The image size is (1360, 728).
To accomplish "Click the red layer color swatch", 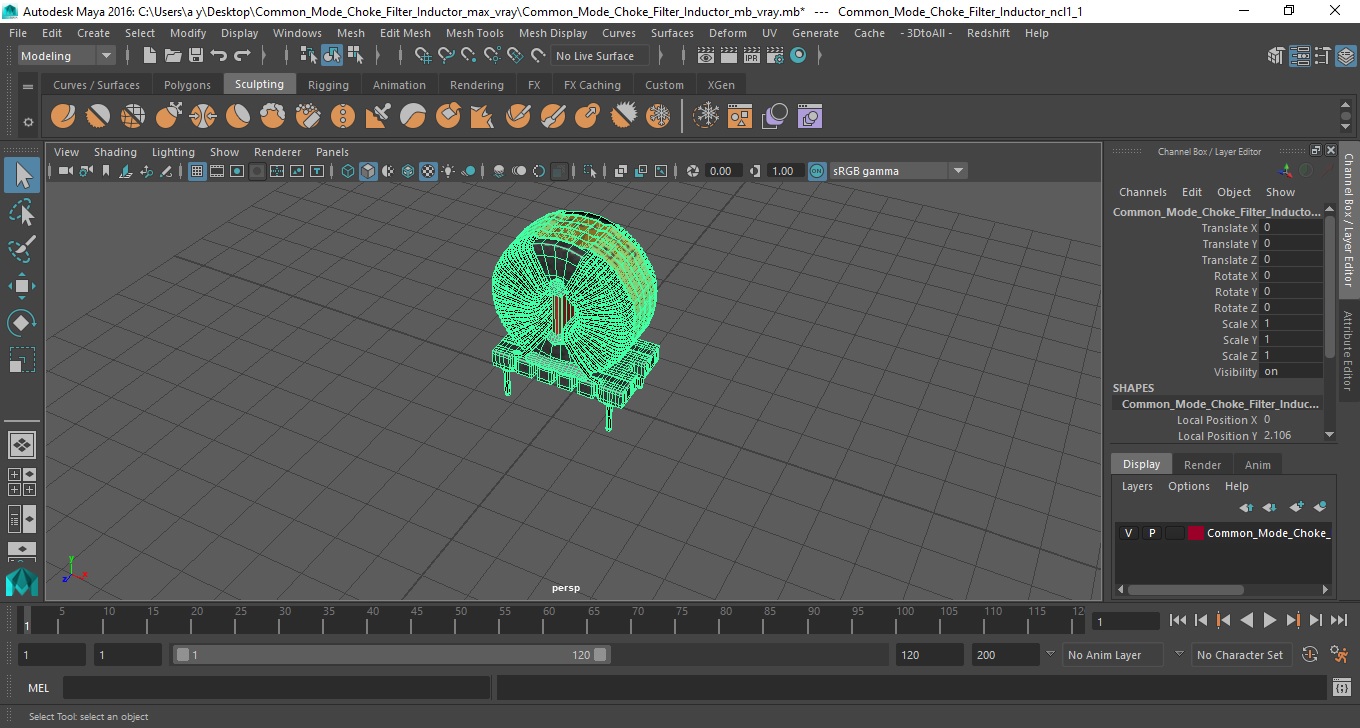I will 1195,533.
